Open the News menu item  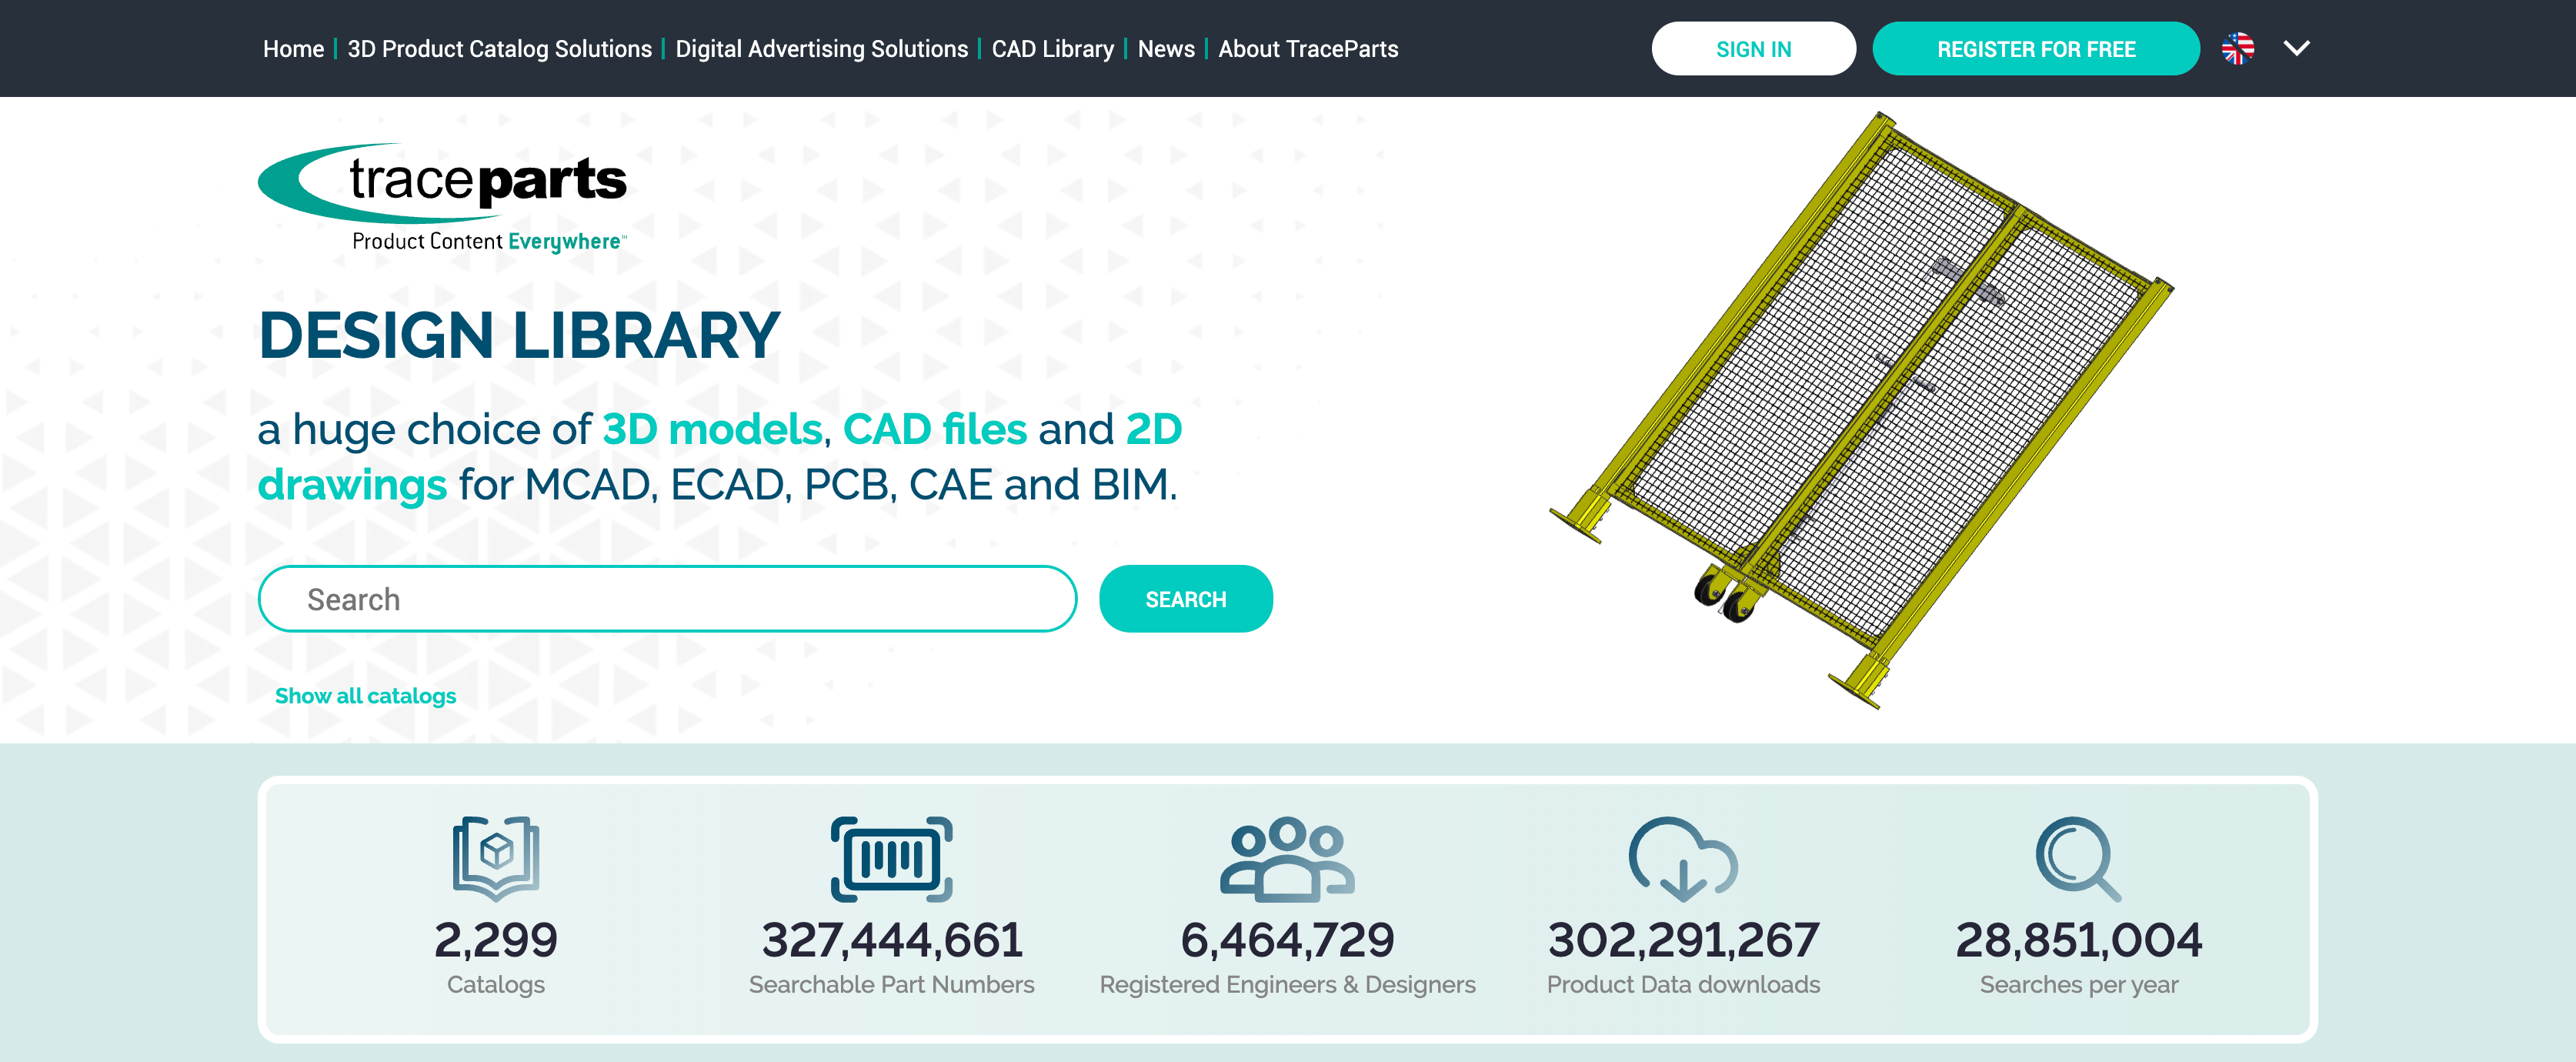[1166, 49]
